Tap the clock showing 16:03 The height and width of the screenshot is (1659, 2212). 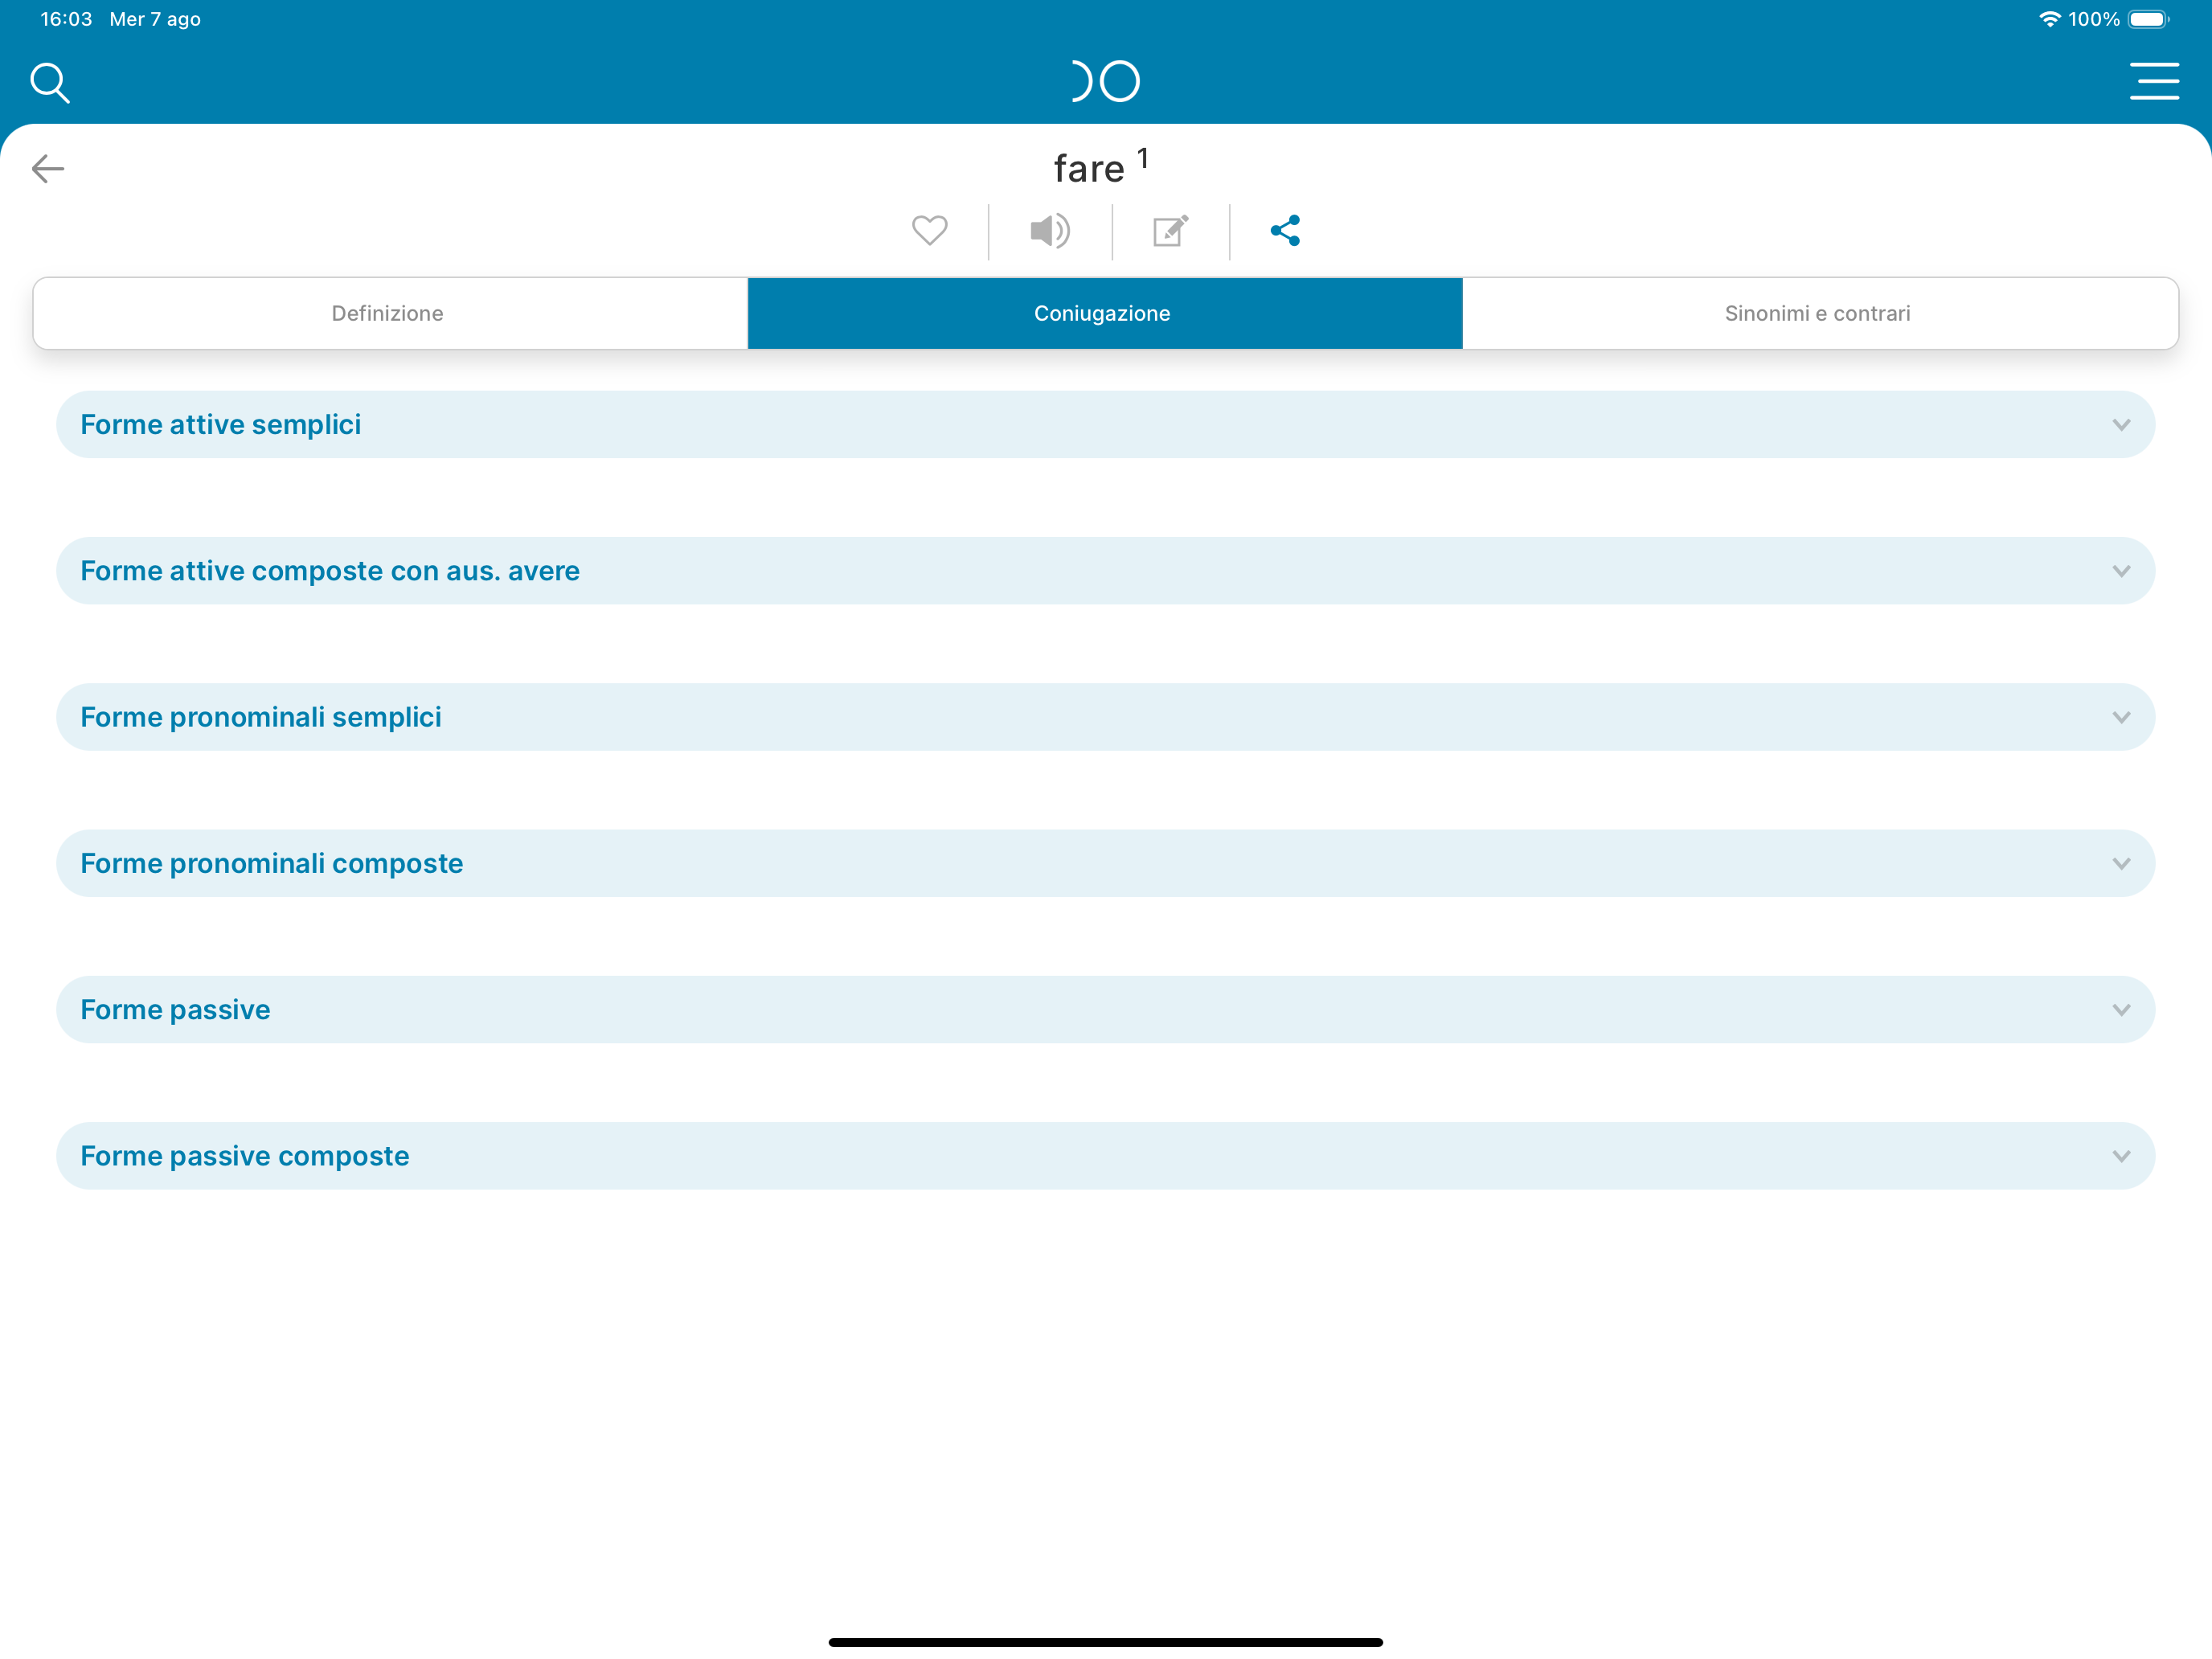pos(66,19)
